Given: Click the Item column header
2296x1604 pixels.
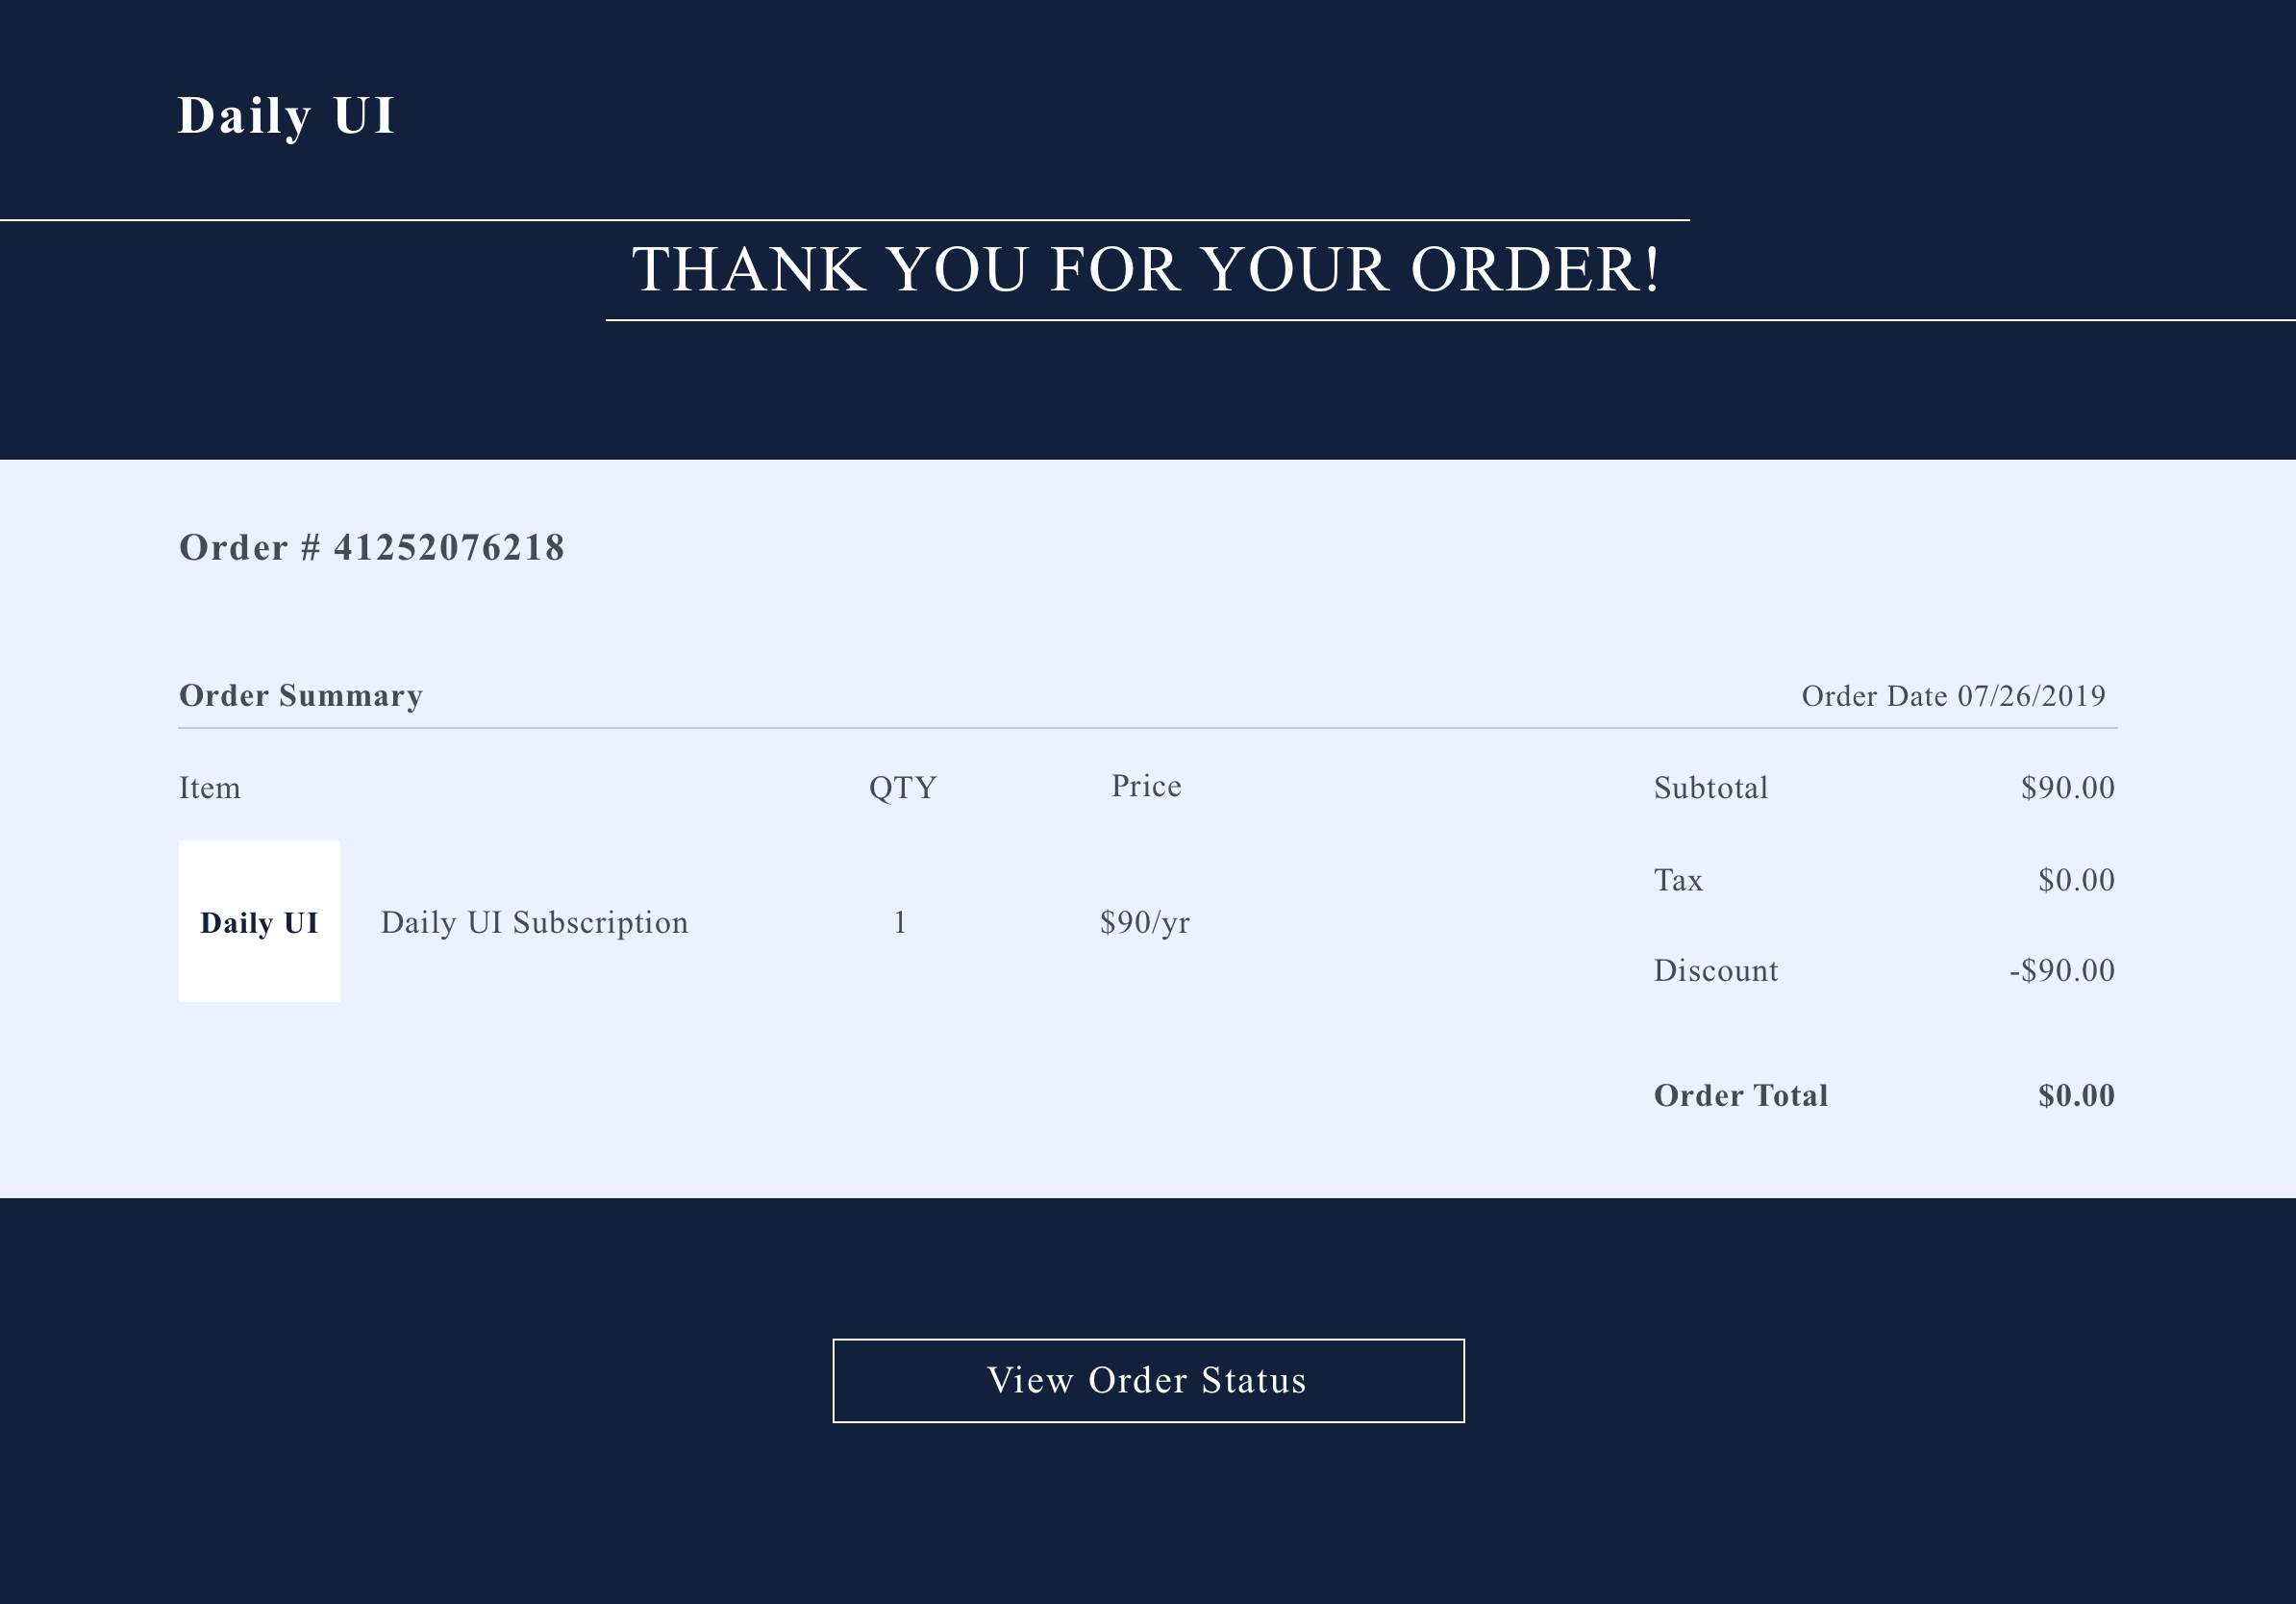Looking at the screenshot, I should pos(210,788).
